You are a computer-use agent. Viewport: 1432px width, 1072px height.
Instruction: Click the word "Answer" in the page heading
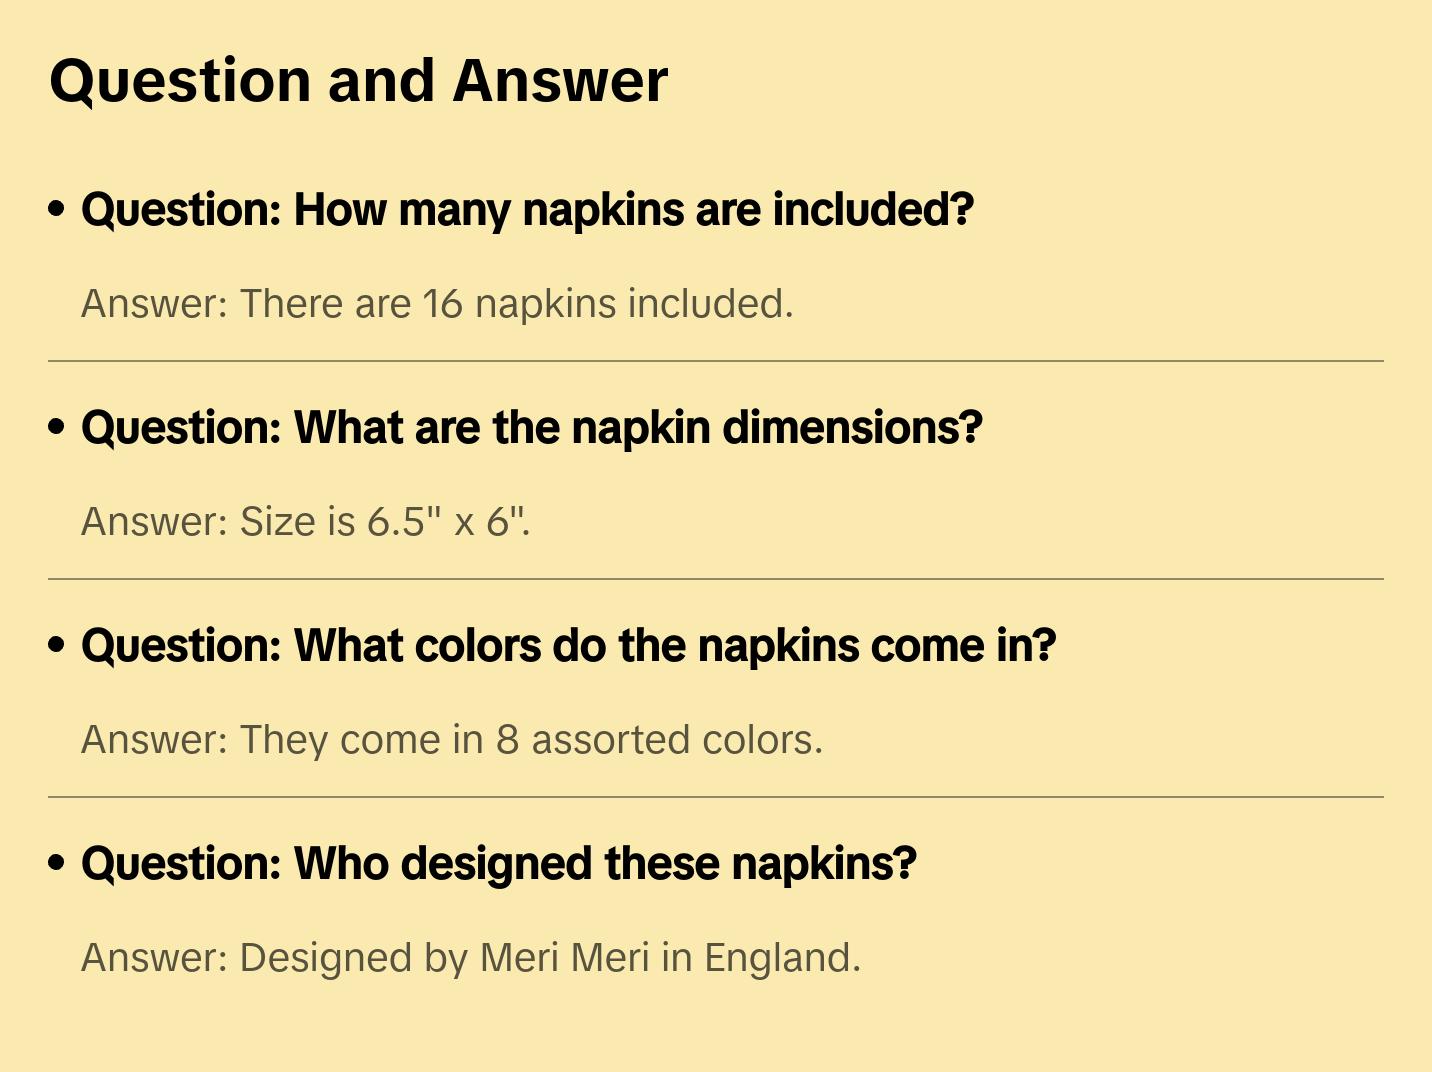[x=560, y=81]
